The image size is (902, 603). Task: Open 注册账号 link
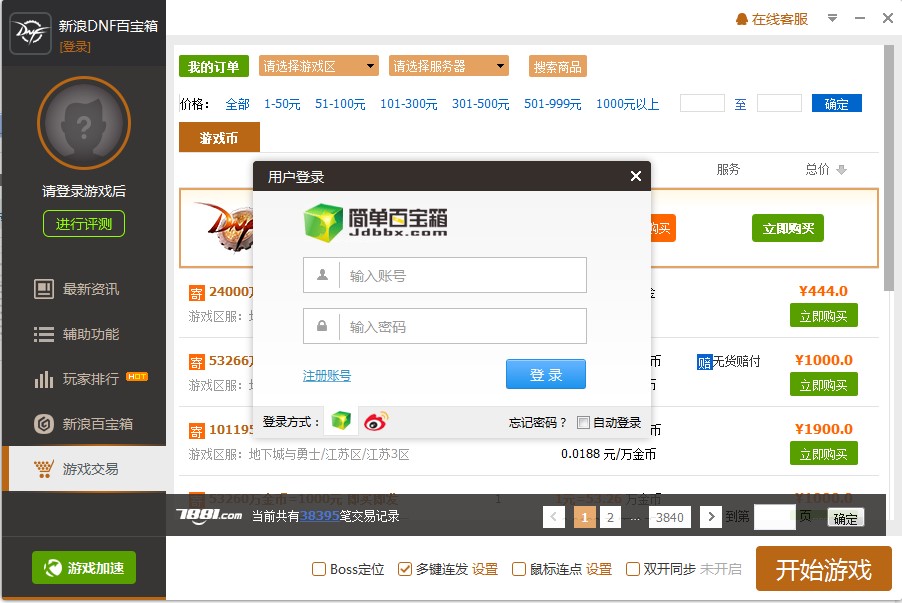click(x=327, y=376)
